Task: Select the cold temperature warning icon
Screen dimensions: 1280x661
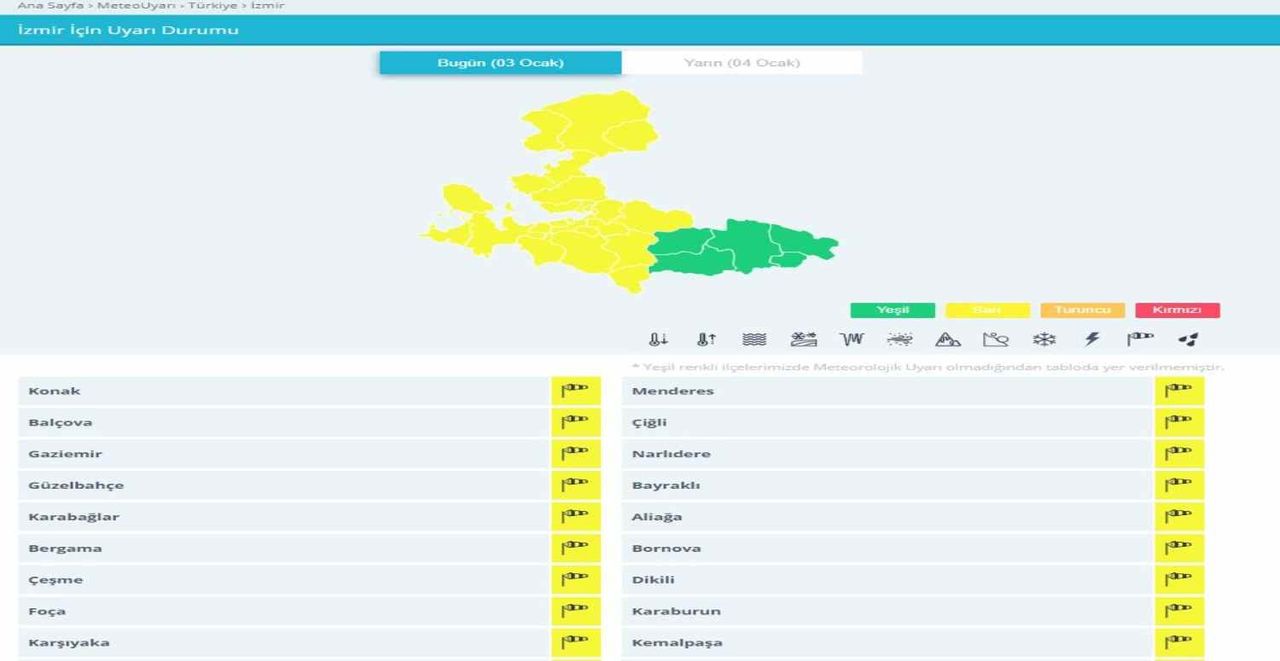Action: point(657,340)
